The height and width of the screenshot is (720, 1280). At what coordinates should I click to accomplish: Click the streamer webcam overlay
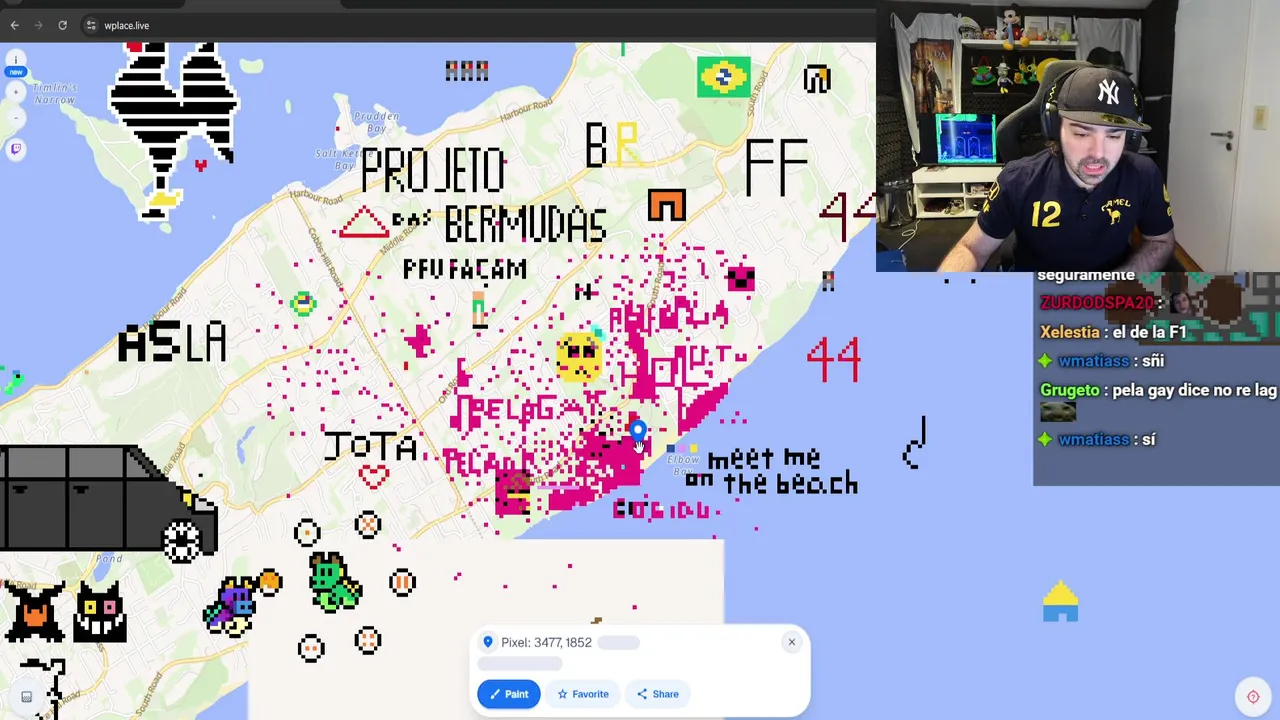coord(1077,136)
